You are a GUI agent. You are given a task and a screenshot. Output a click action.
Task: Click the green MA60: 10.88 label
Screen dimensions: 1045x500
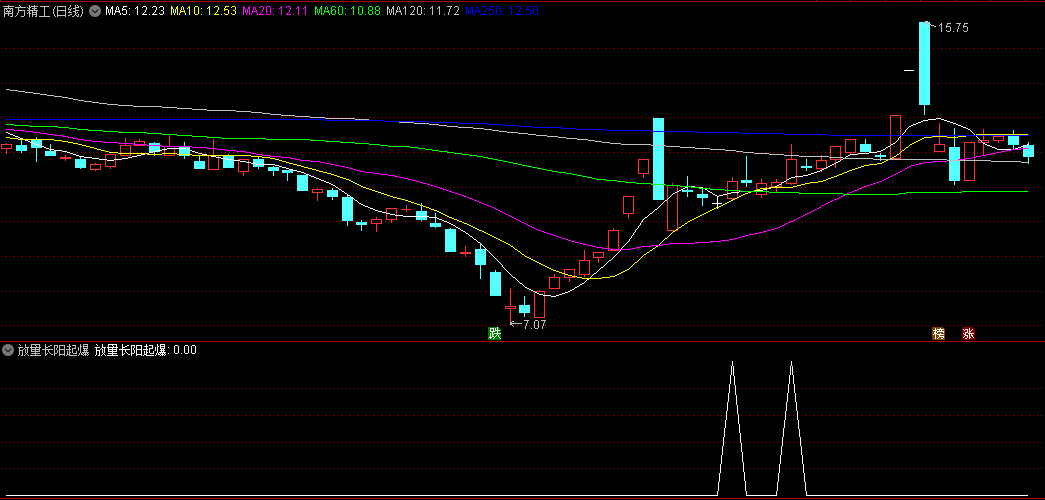347,11
